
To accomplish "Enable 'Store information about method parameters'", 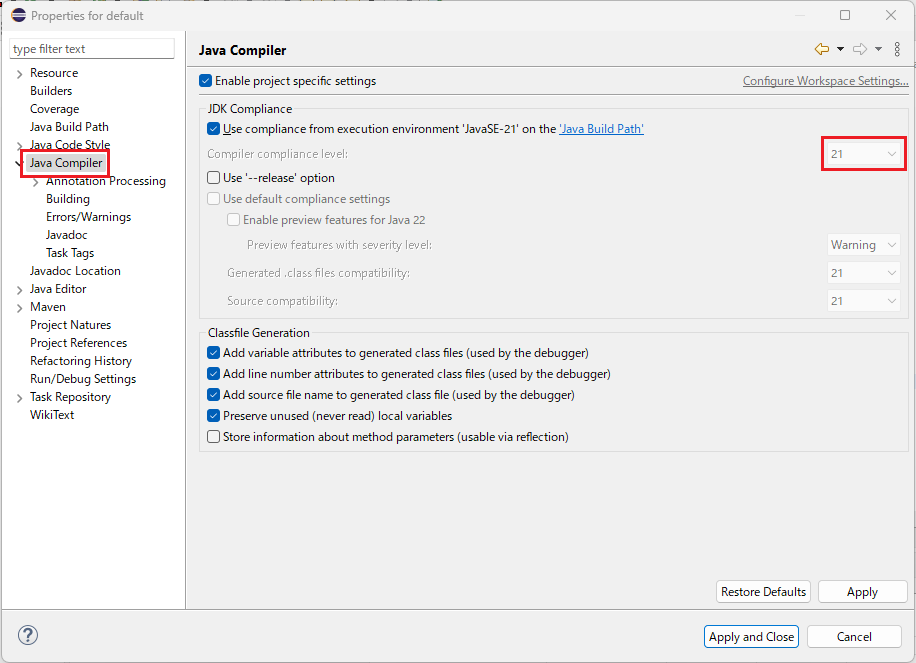I will 213,437.
